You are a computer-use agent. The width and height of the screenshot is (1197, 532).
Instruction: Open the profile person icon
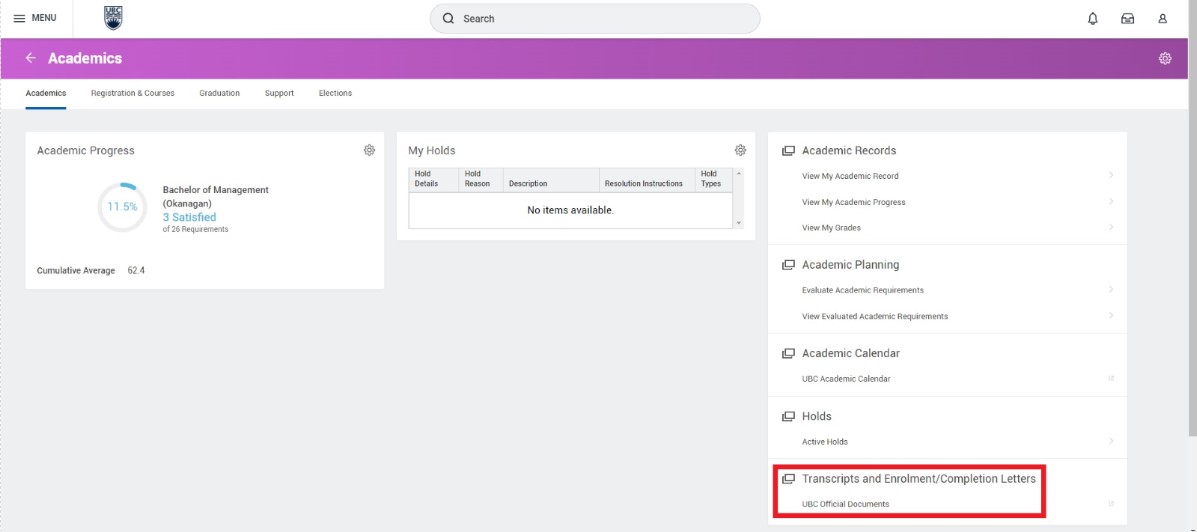point(1163,18)
